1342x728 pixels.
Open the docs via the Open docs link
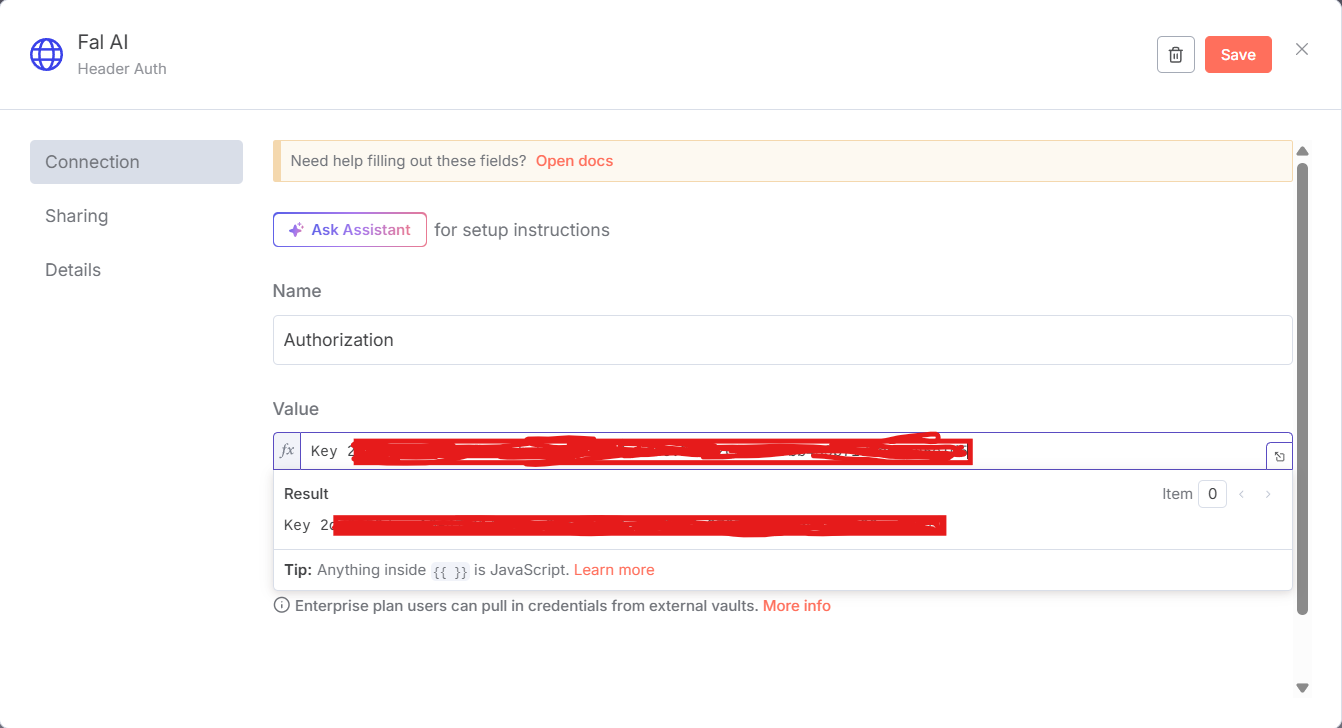(574, 160)
